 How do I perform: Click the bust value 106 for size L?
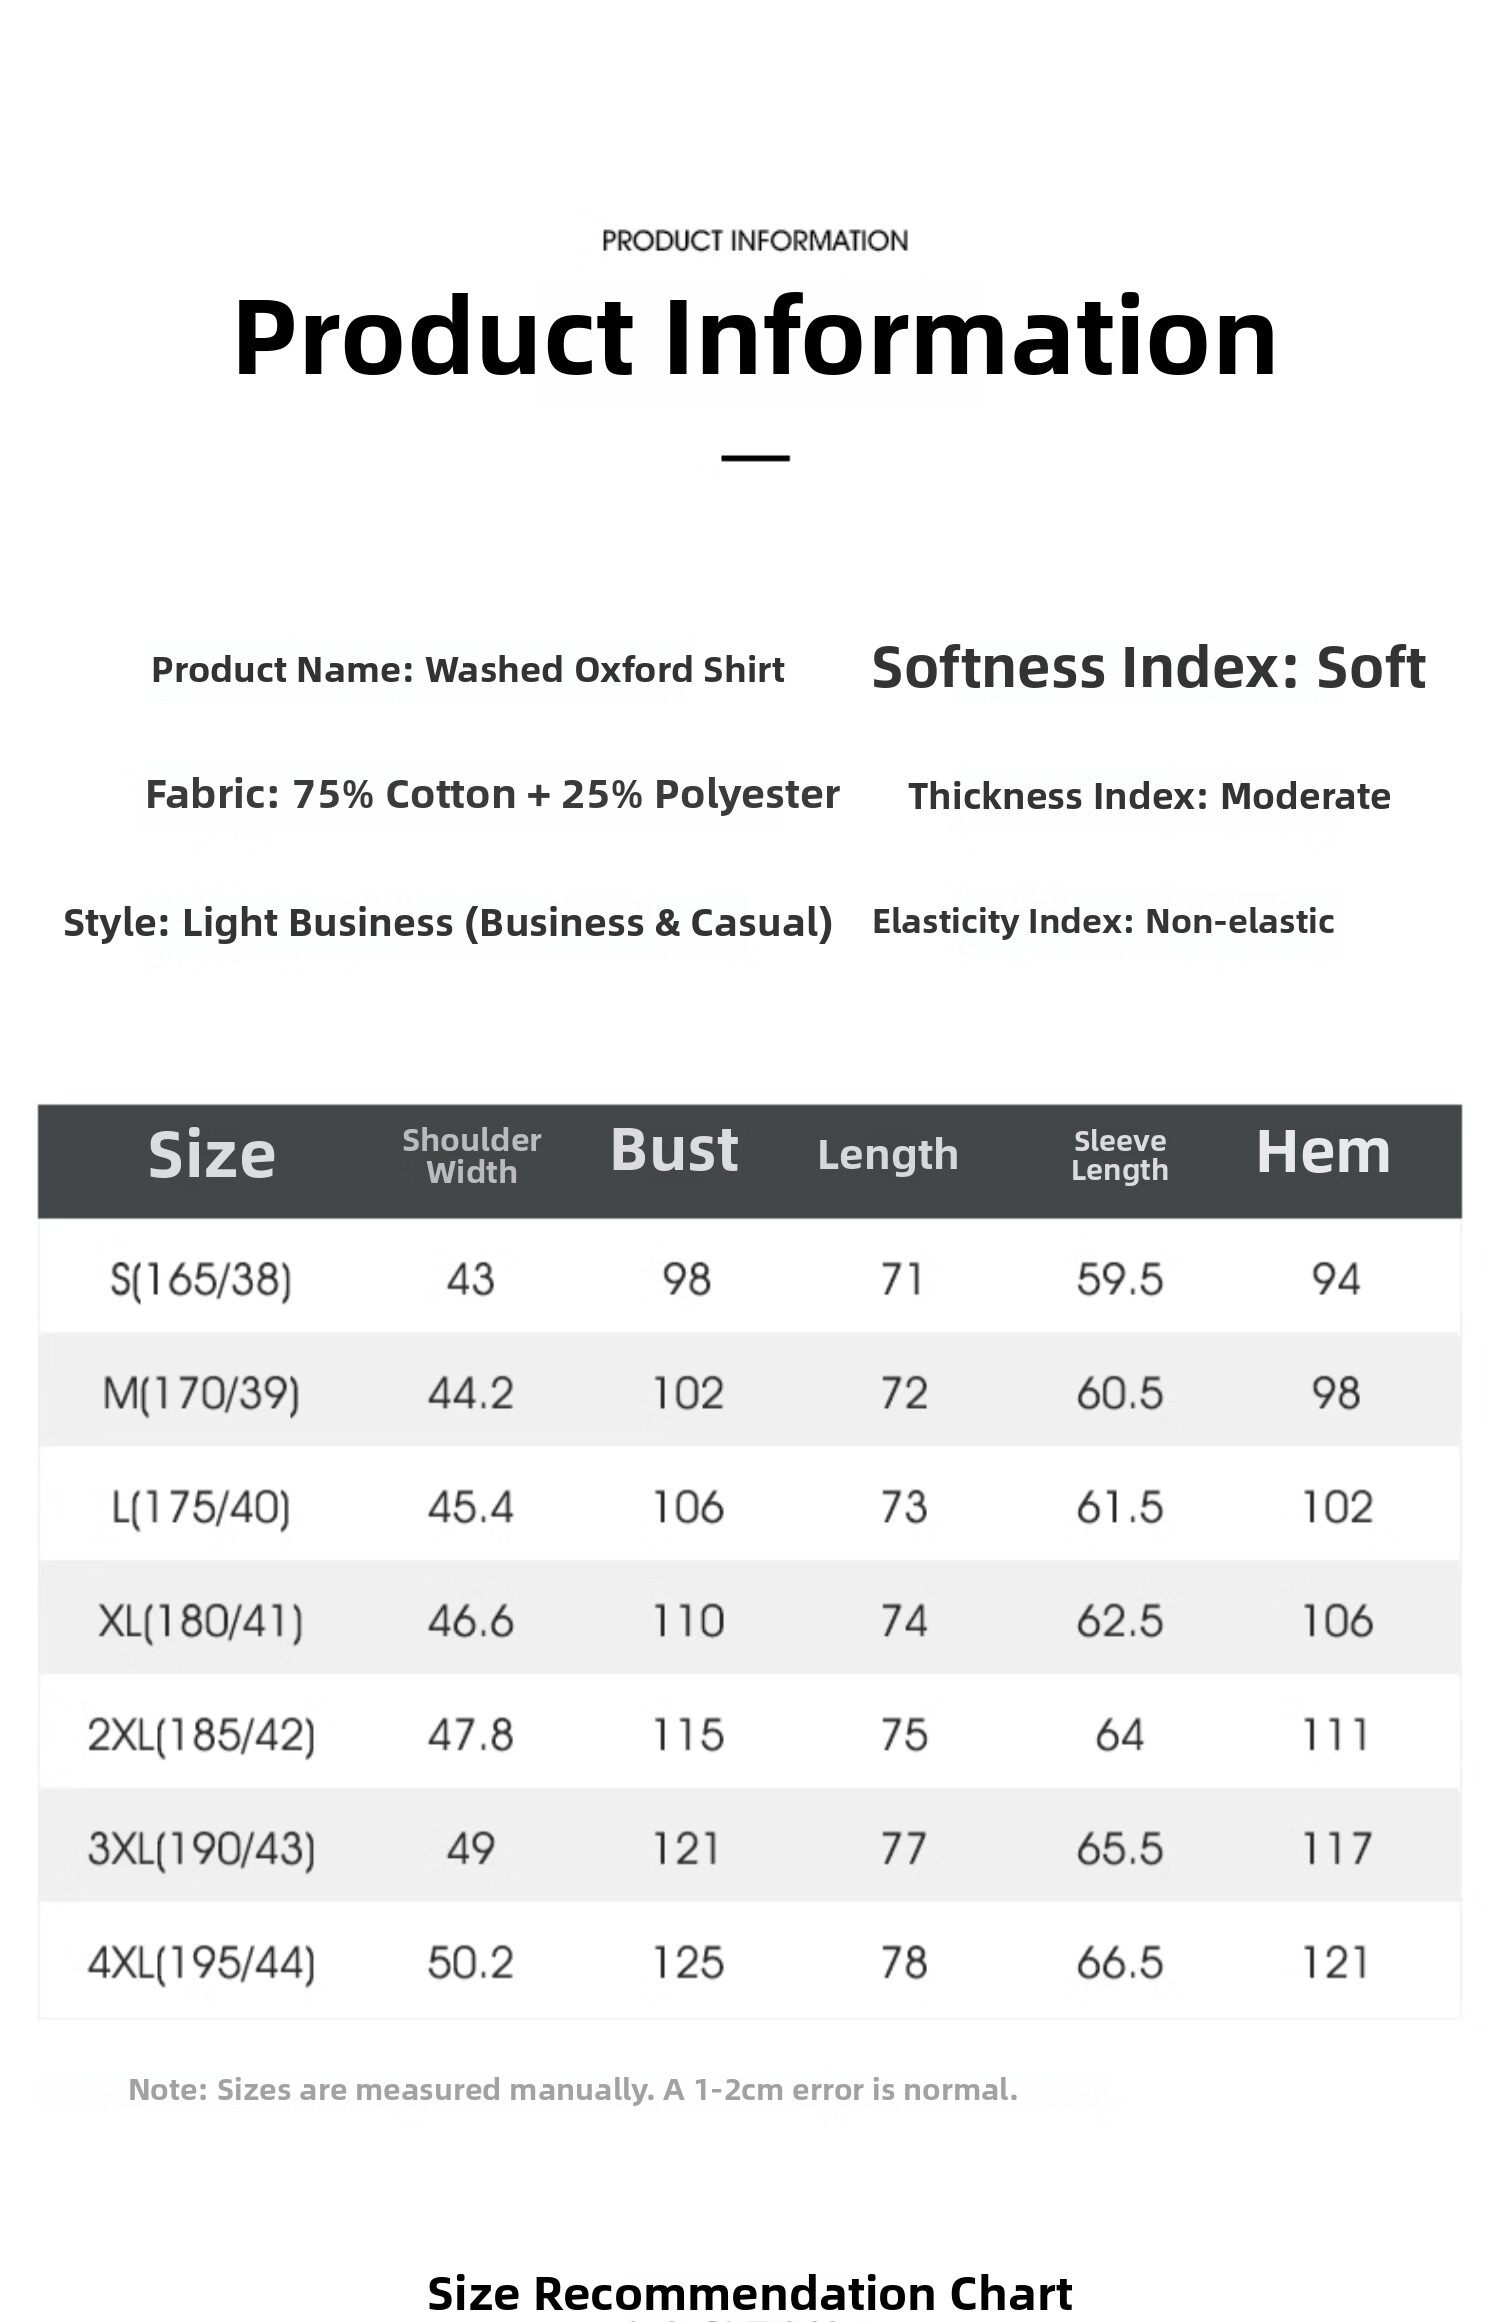pos(688,1507)
